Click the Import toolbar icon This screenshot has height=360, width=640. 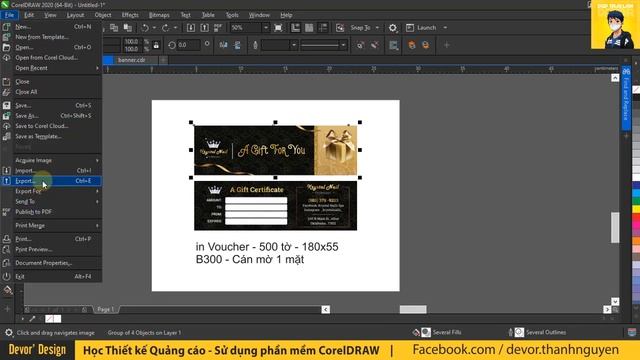point(191,28)
